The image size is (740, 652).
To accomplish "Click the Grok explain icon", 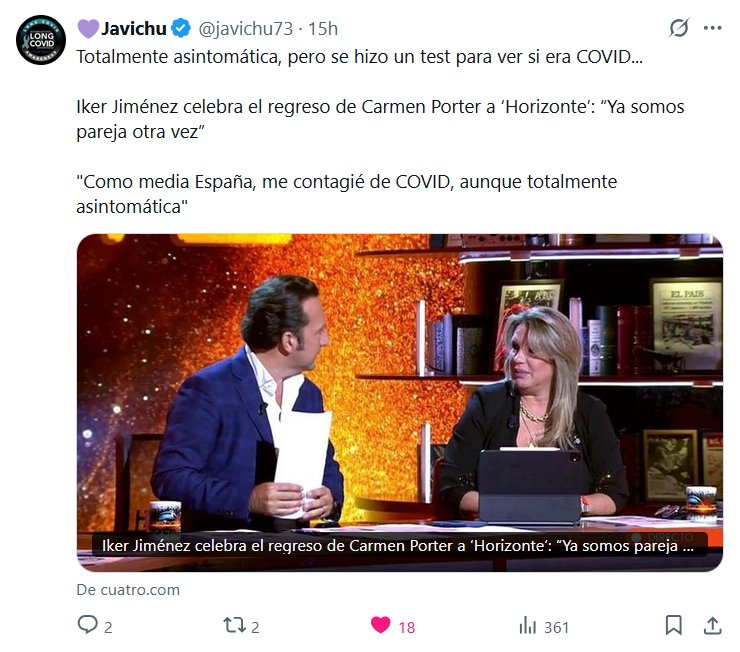I will (679, 28).
